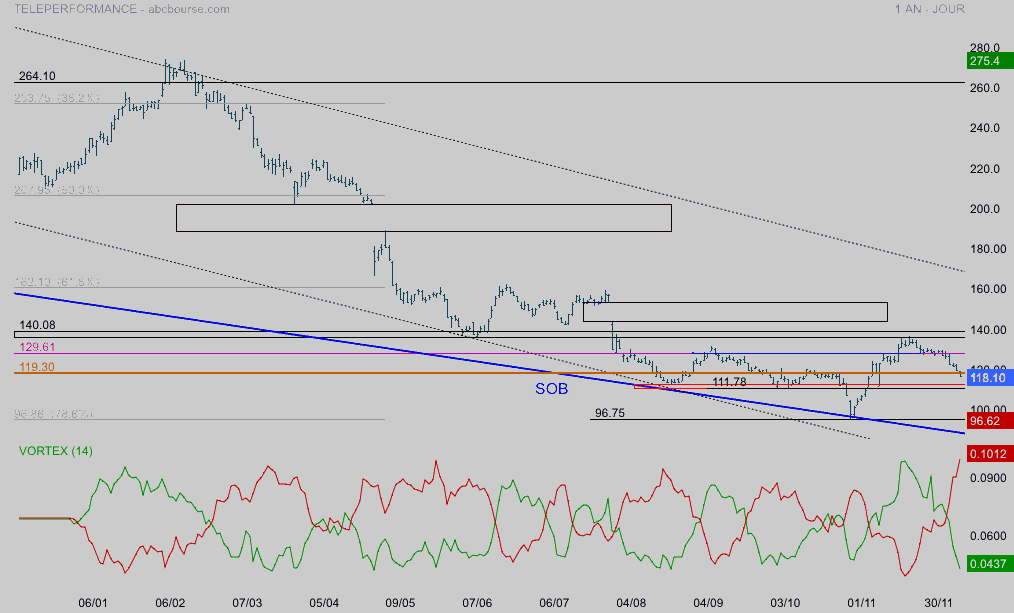Click the 0.0900 vortex axis label

coord(987,478)
